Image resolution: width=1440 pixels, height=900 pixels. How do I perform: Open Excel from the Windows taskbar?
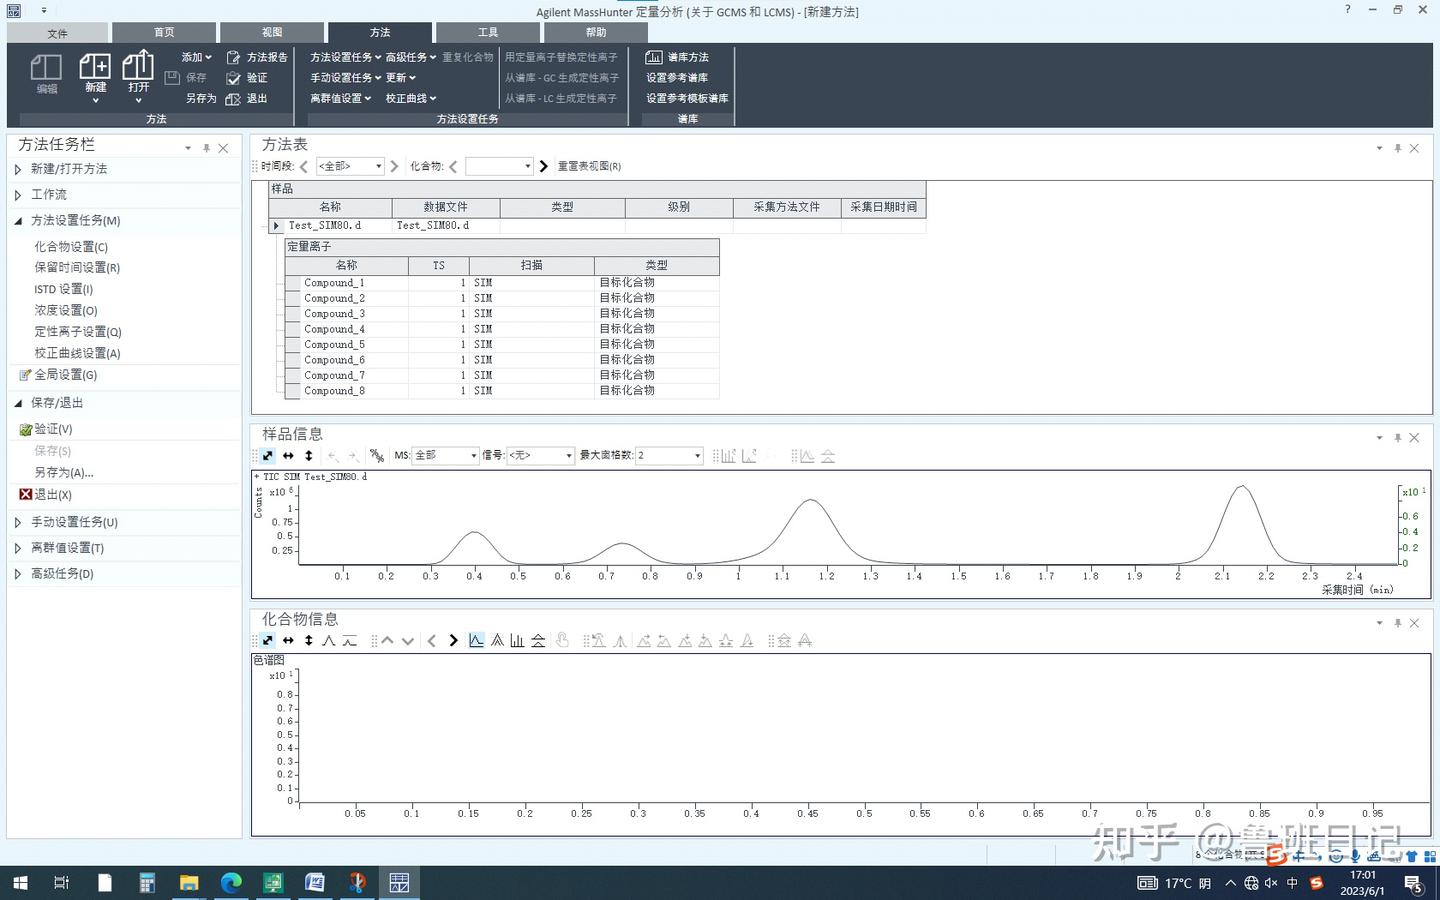pos(273,883)
